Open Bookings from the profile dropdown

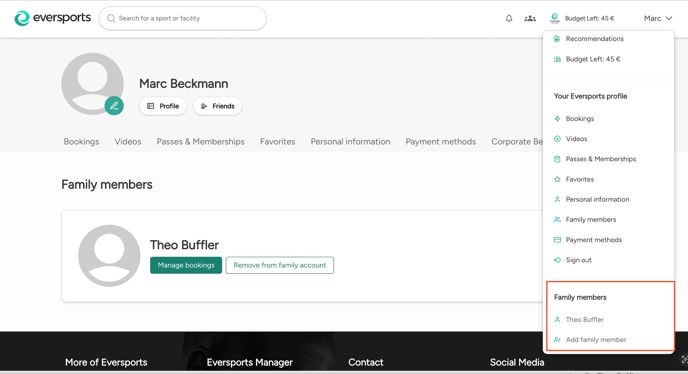[579, 119]
